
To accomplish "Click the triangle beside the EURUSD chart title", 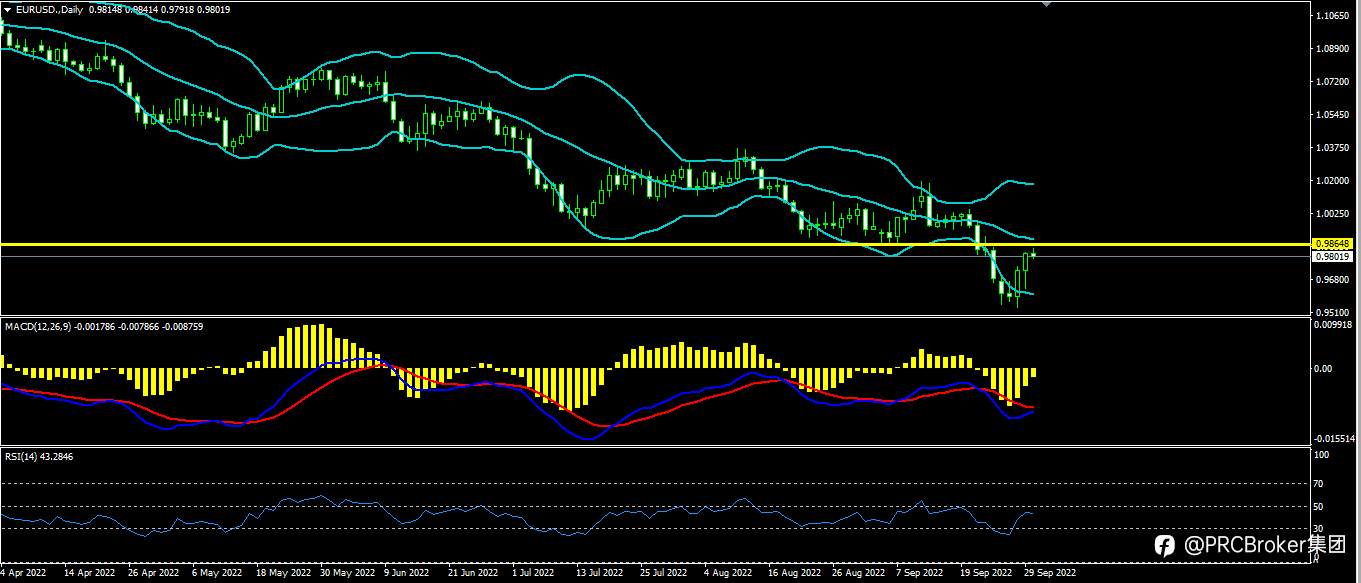I will click(7, 9).
